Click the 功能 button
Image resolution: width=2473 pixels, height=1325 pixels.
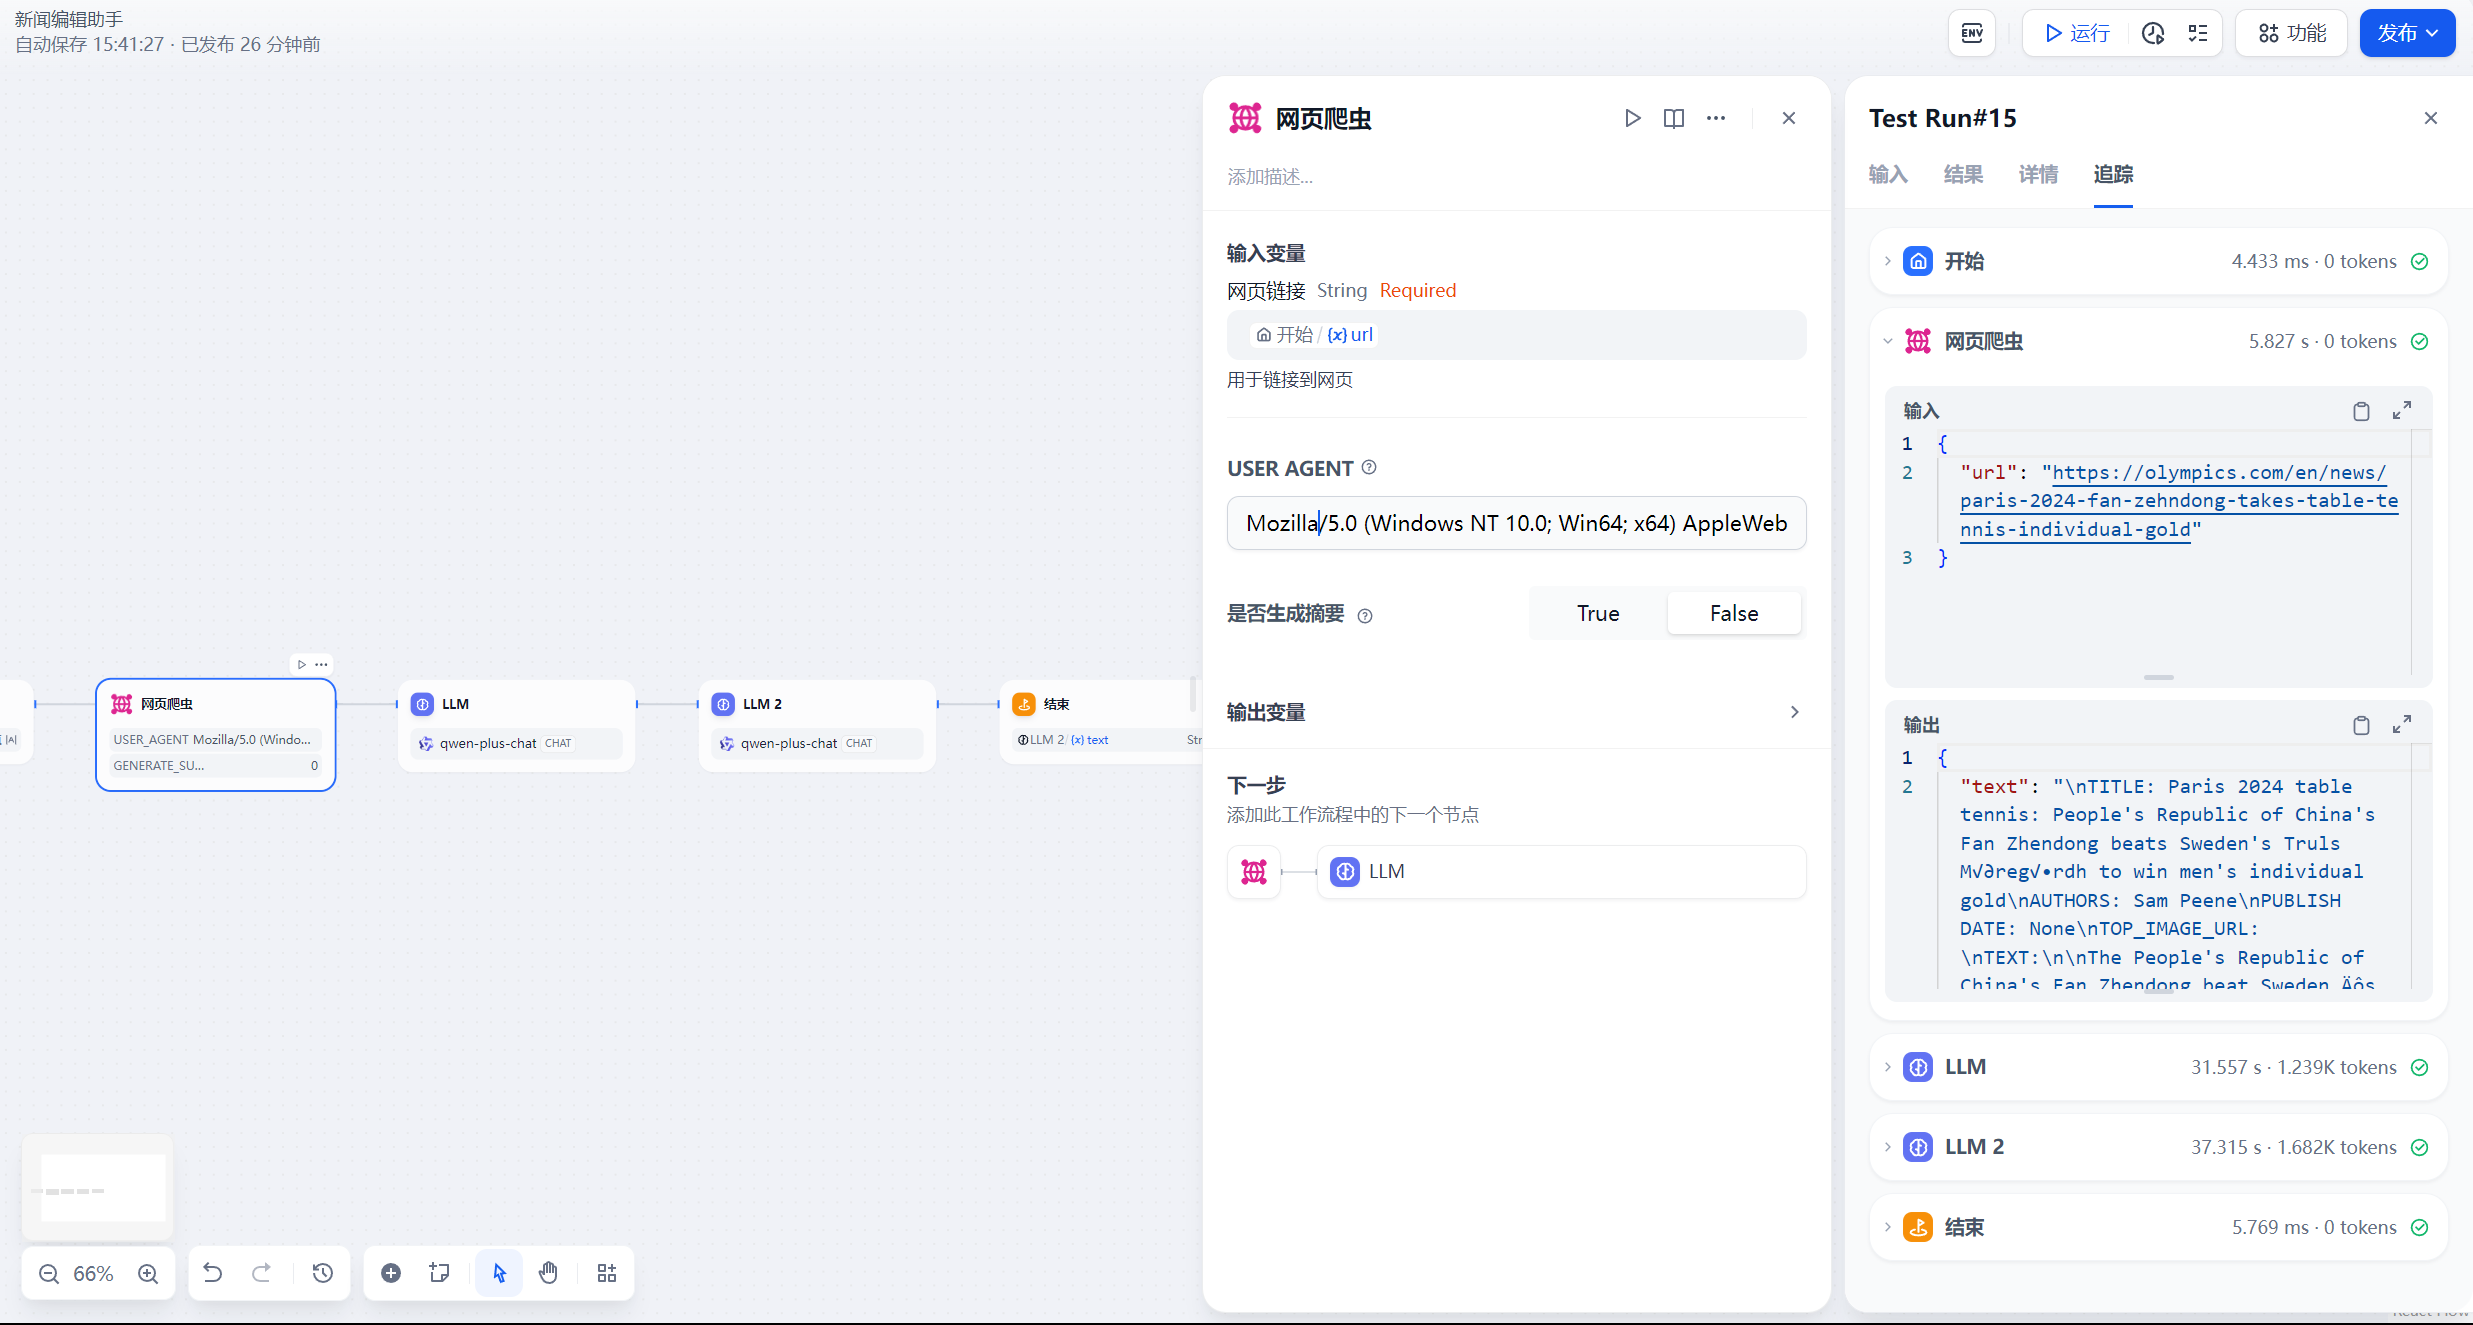point(2292,33)
